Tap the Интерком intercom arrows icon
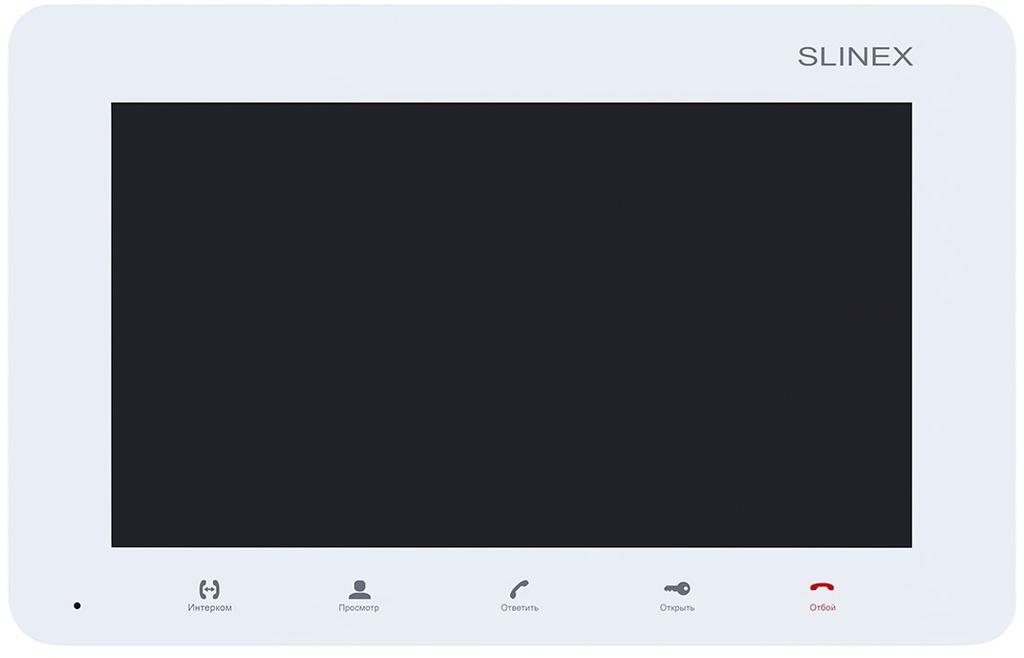The height and width of the screenshot is (658, 1024). click(209, 589)
